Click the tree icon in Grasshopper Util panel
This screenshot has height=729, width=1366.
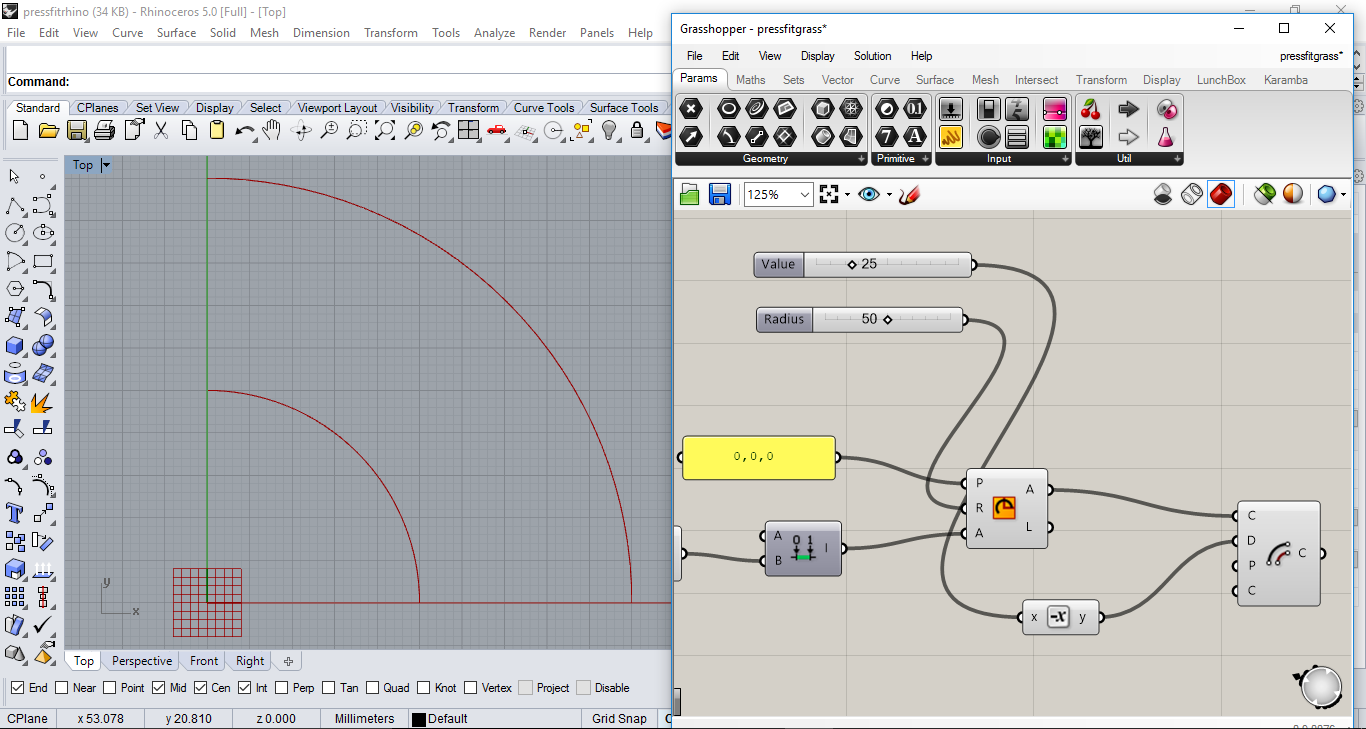coord(1091,136)
